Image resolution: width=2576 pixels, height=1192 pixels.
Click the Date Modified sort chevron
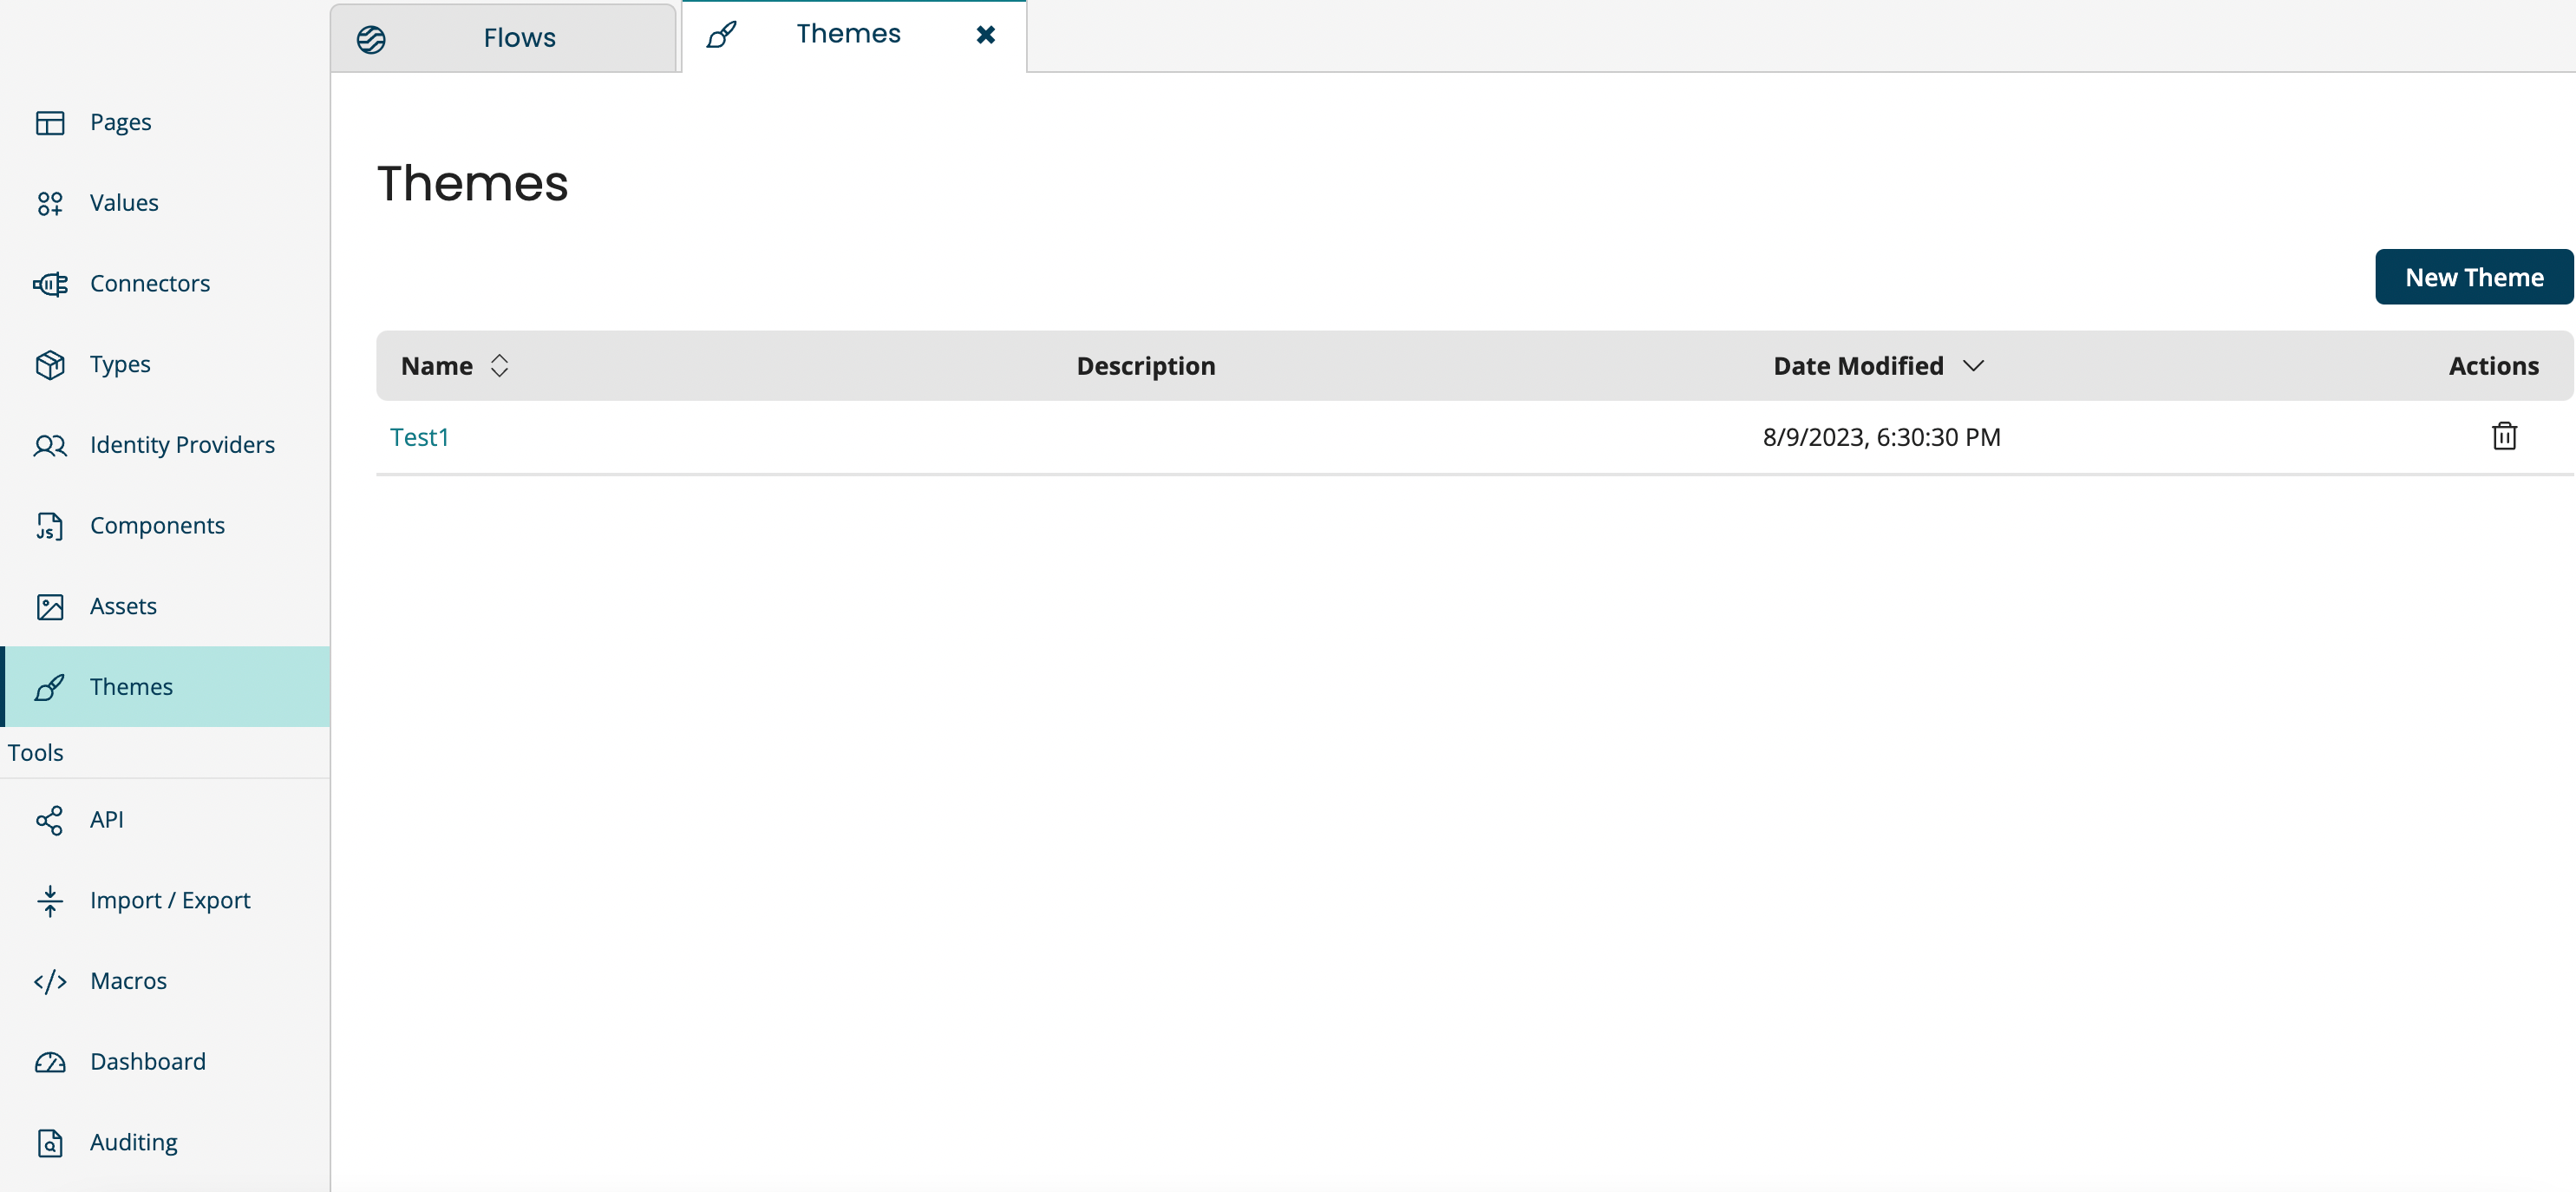point(1972,366)
